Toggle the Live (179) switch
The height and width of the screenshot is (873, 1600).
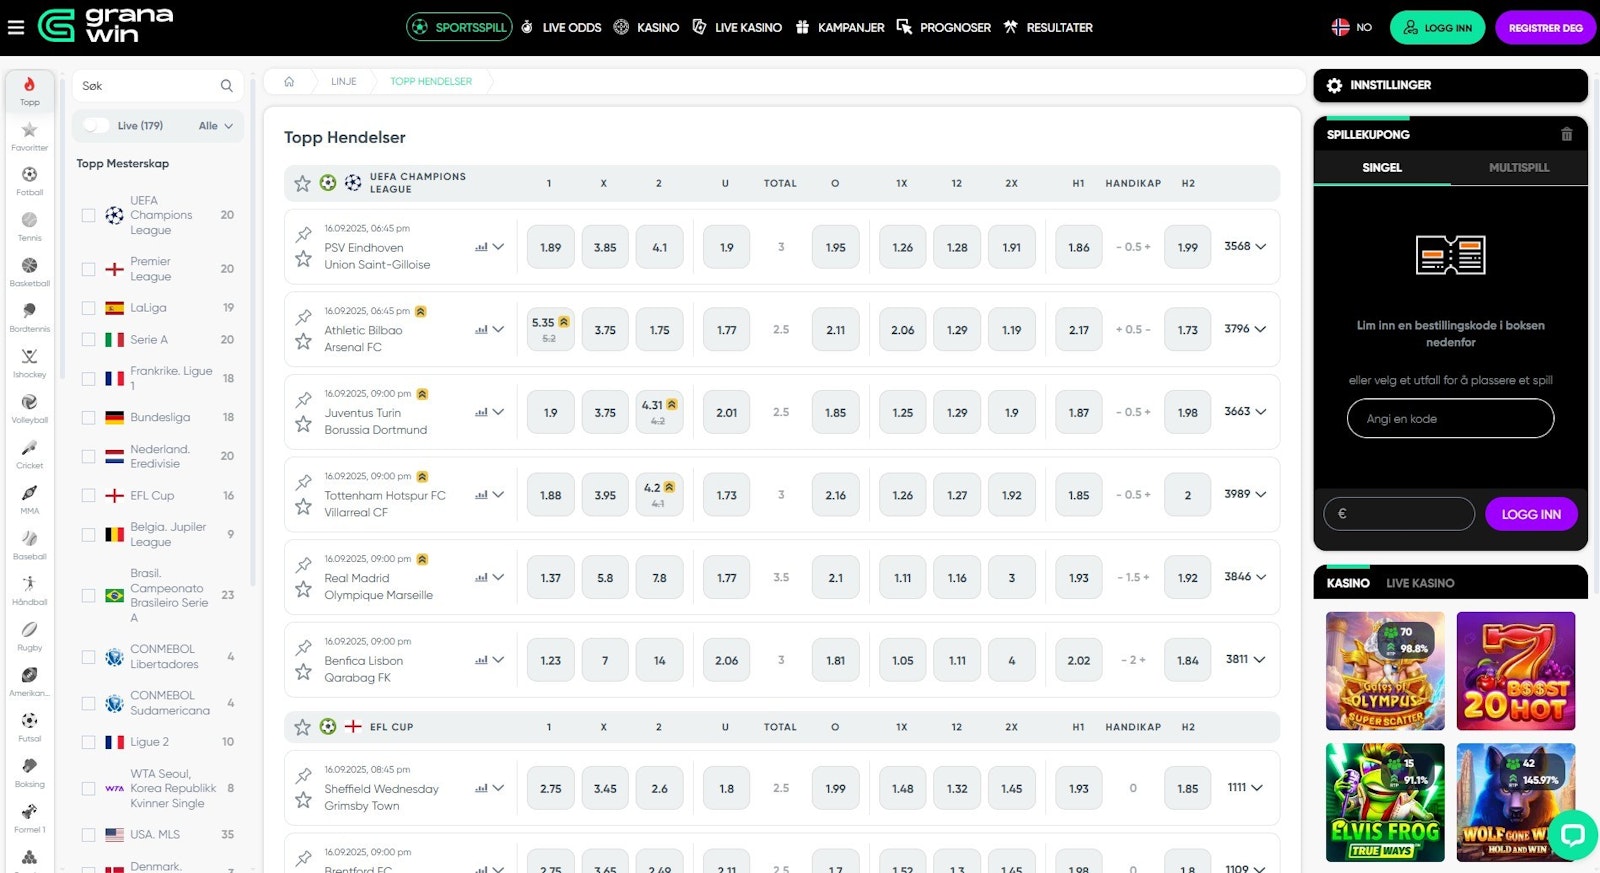(x=96, y=126)
